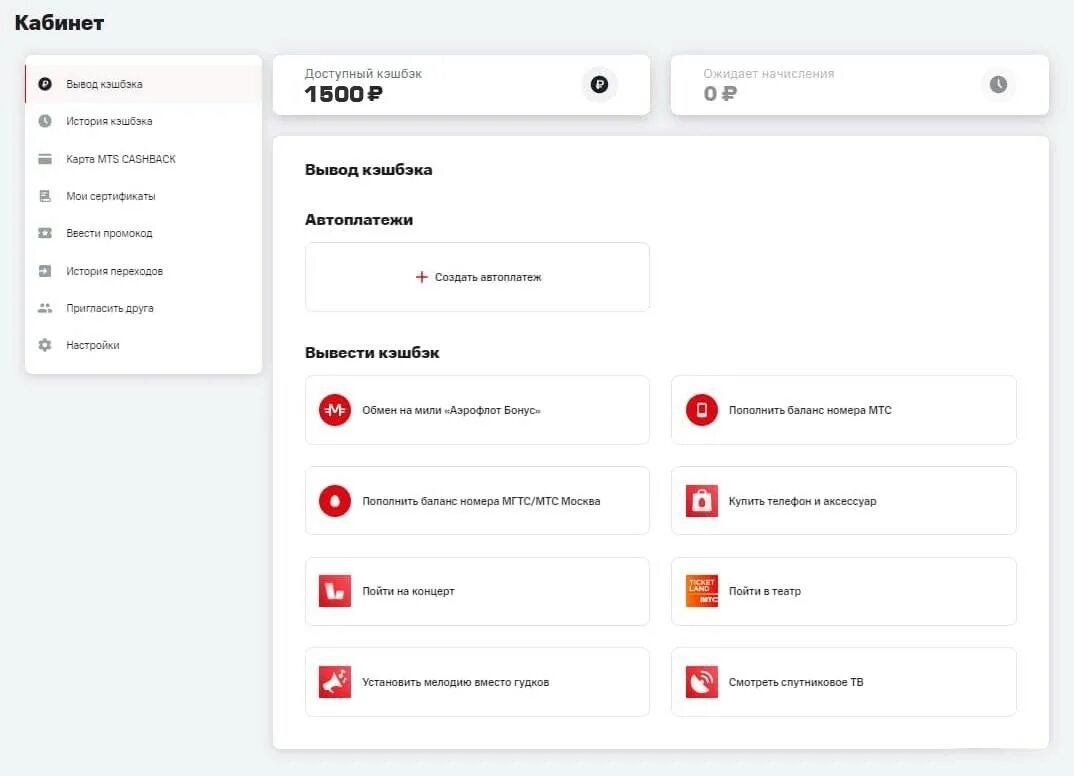Image resolution: width=1074 pixels, height=776 pixels.
Task: Click the card icon beside Карта MTS CASHBACK
Action: [45, 159]
